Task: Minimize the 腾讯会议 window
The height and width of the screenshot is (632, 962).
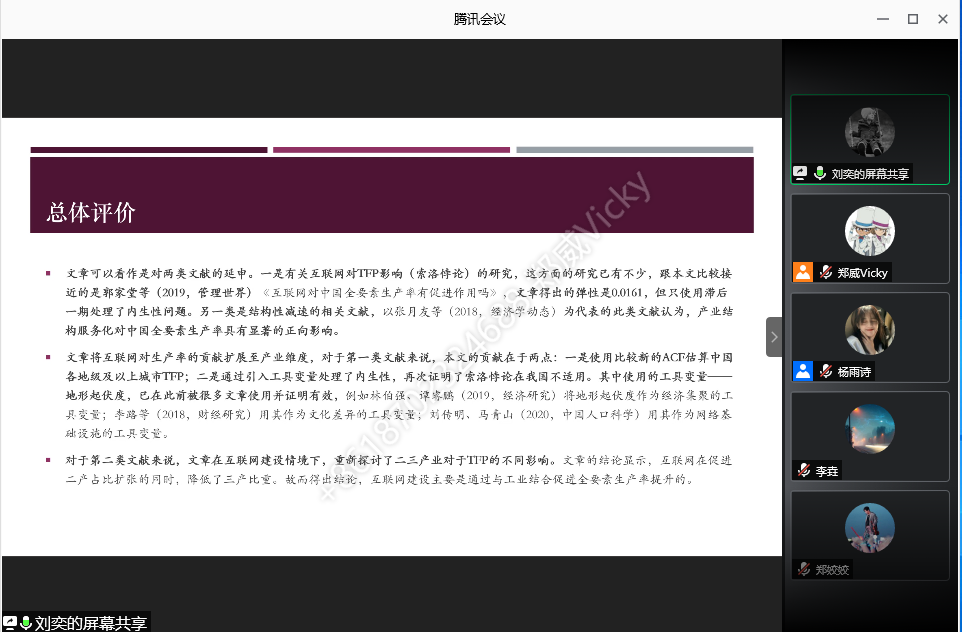Action: 882,18
